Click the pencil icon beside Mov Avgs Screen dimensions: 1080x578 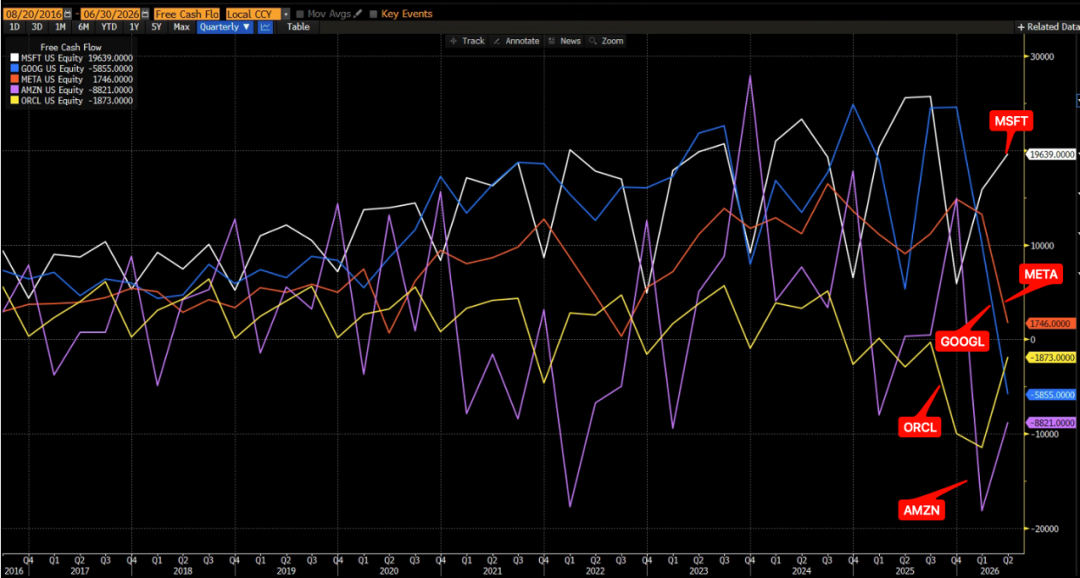point(356,14)
